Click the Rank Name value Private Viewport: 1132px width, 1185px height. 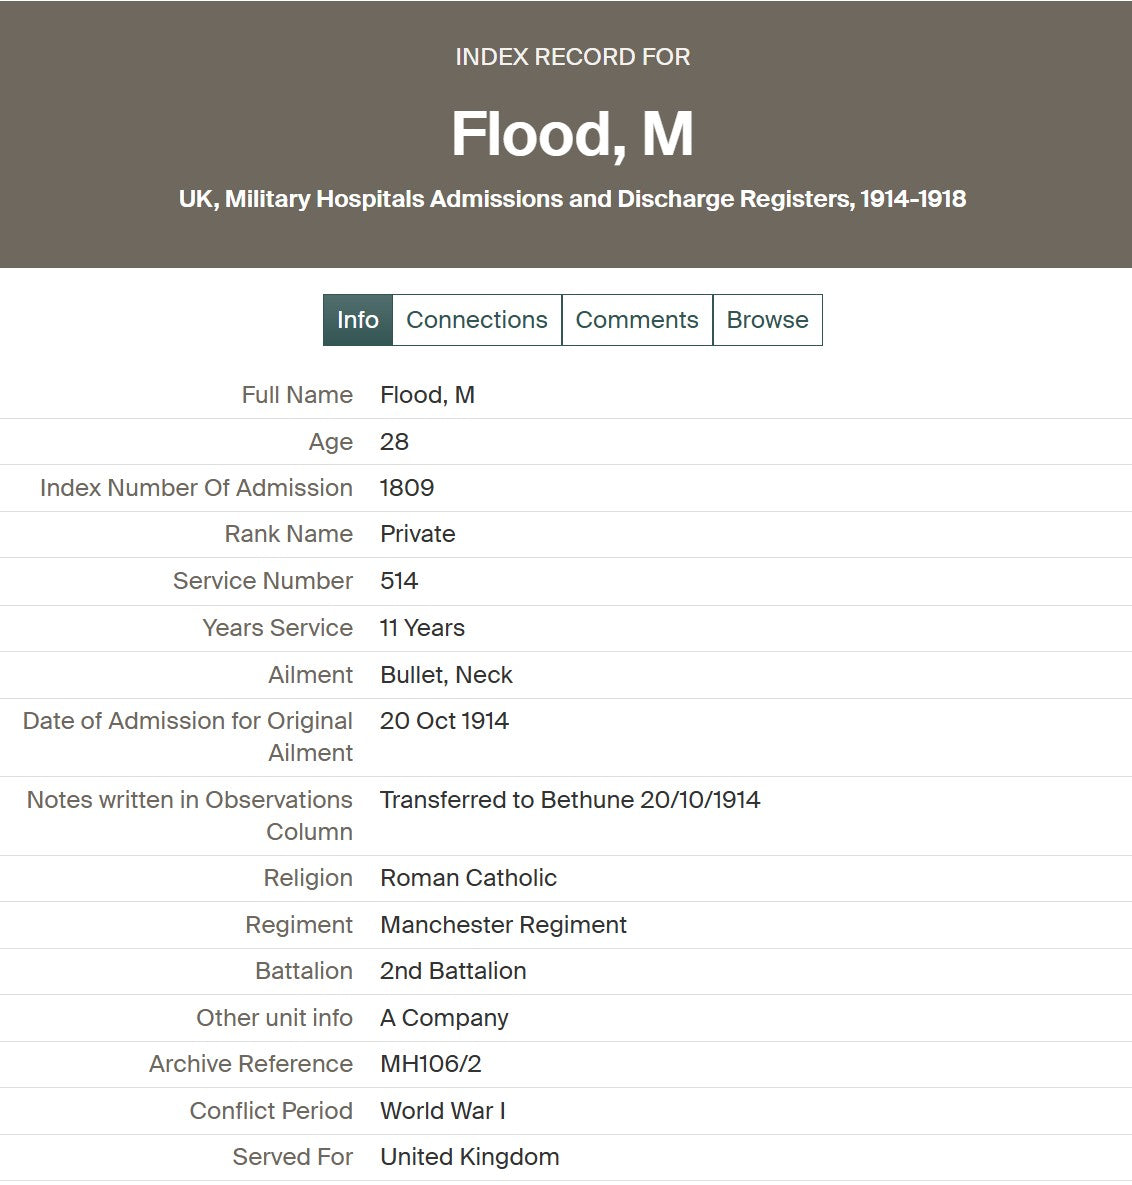tap(417, 534)
